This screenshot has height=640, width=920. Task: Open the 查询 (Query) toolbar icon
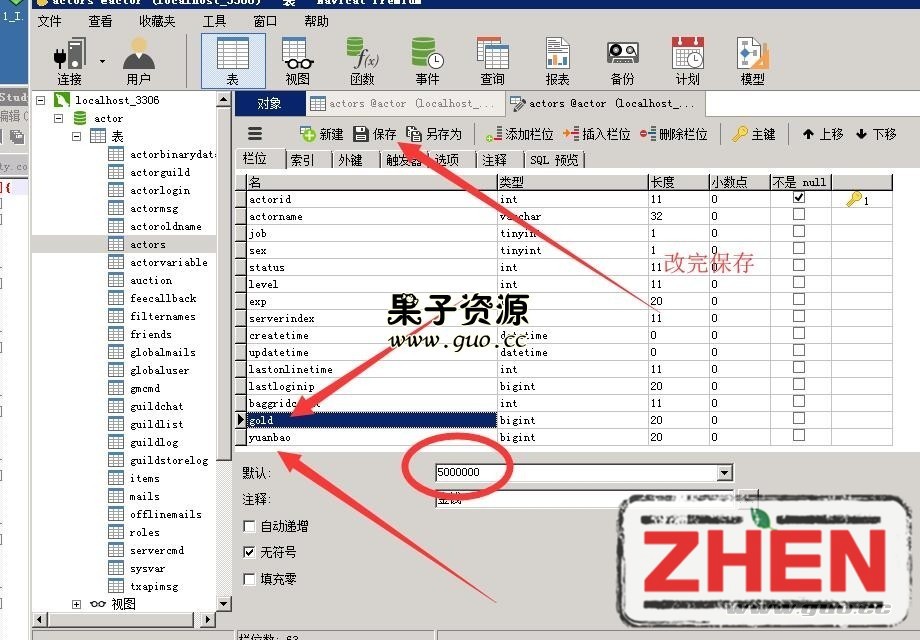492,60
